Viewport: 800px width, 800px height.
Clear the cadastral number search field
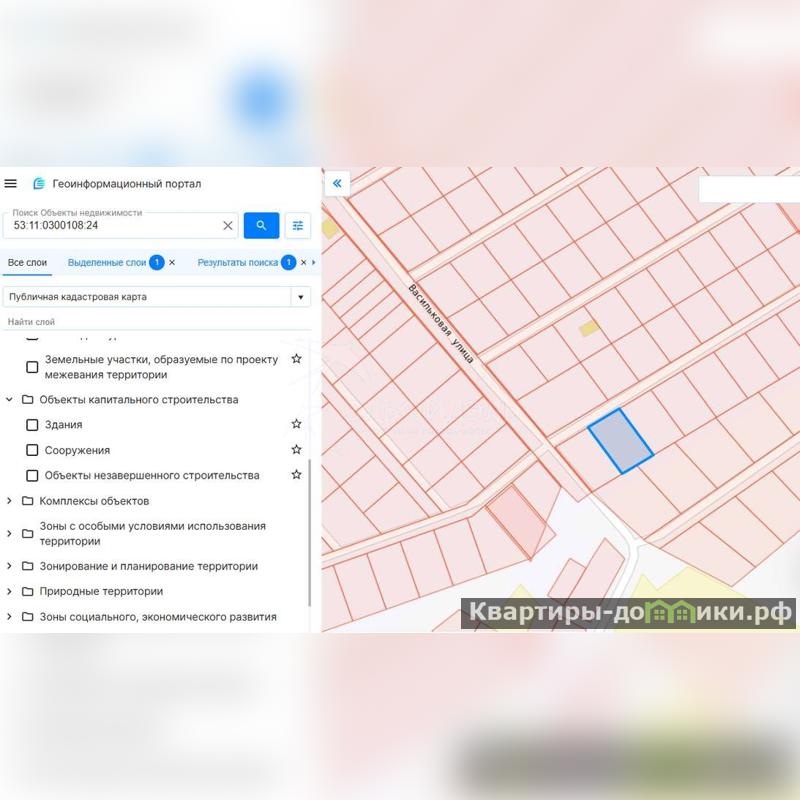(228, 226)
